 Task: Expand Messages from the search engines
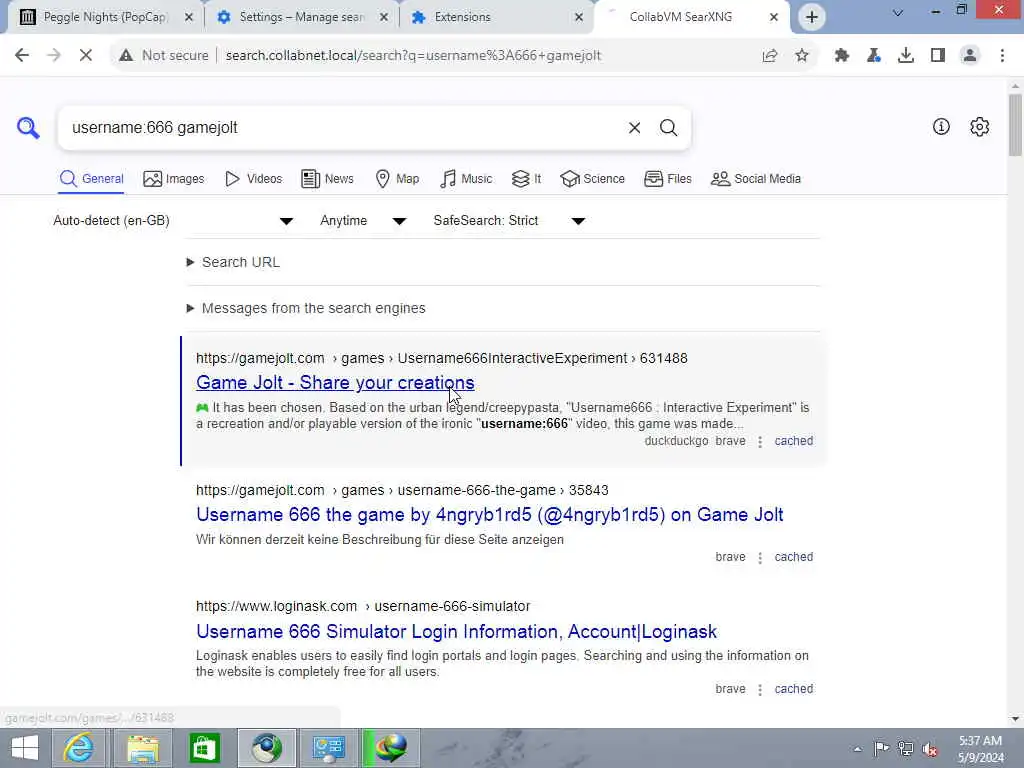(x=306, y=308)
